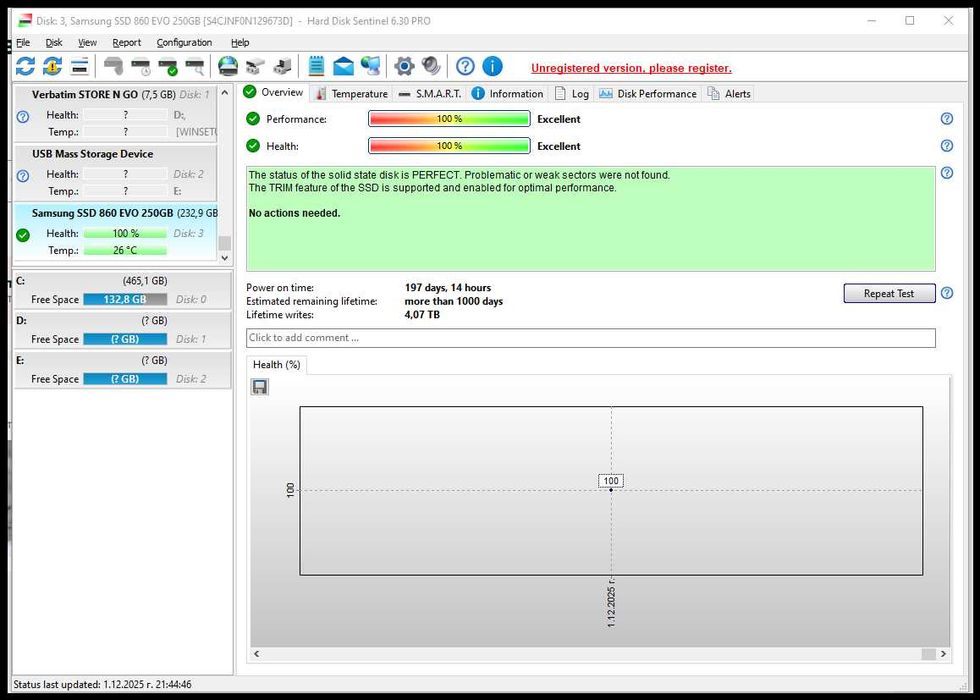Image resolution: width=980 pixels, height=700 pixels.
Task: Click the question icon on USB Mass Storage Device
Action: 23,176
